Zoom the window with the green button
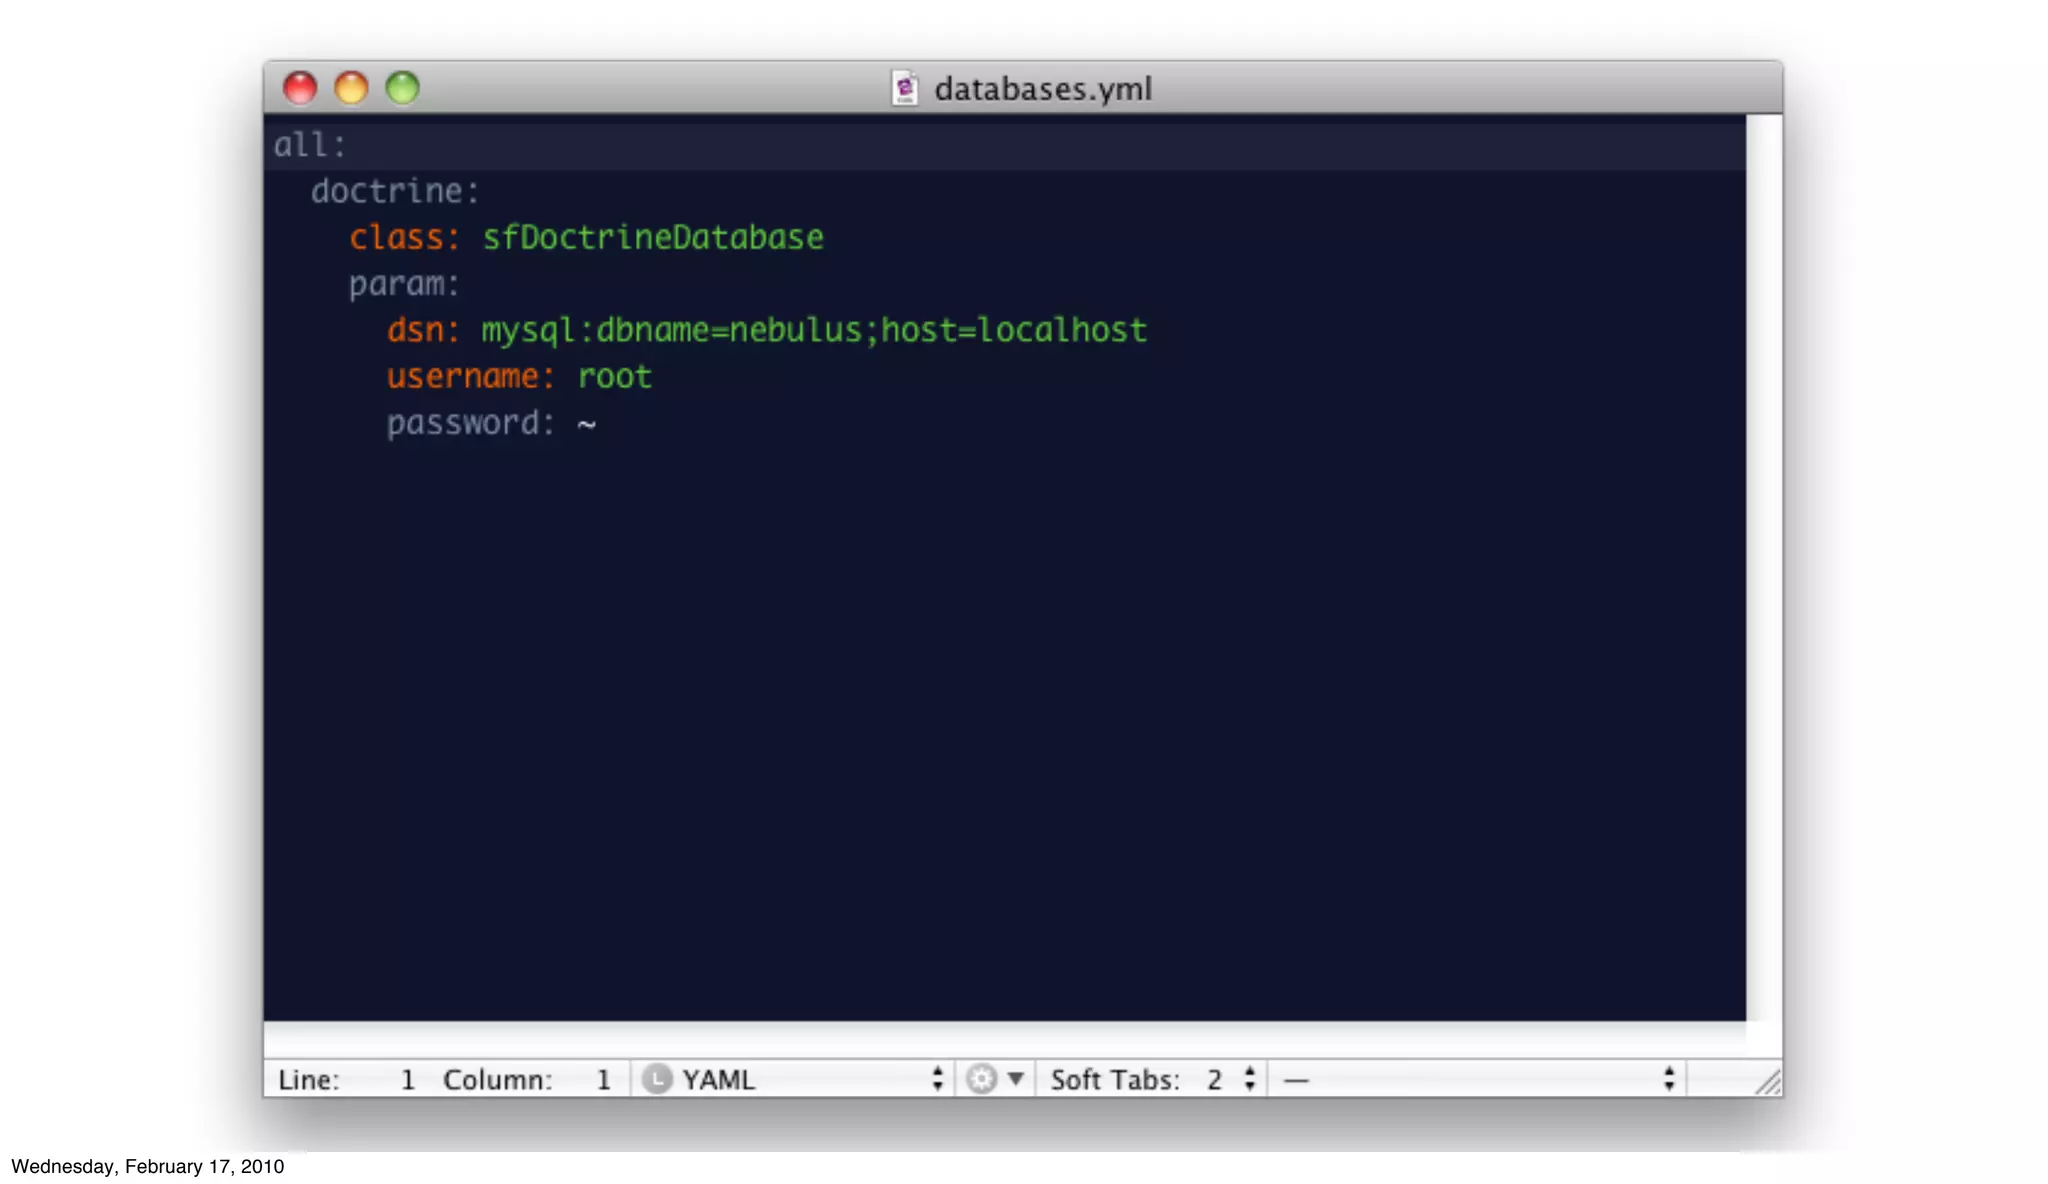The image size is (2048, 1184). pyautogui.click(x=403, y=88)
